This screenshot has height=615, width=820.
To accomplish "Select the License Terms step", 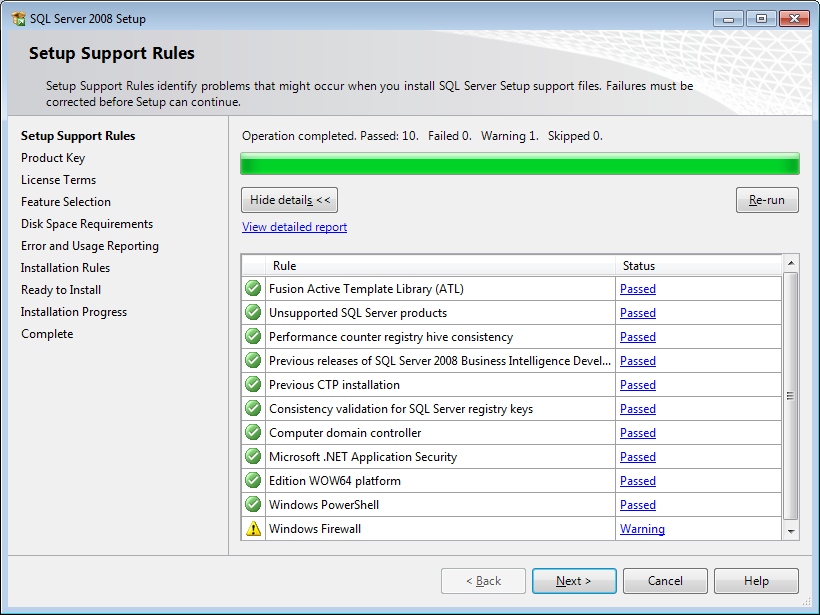I will tap(59, 180).
